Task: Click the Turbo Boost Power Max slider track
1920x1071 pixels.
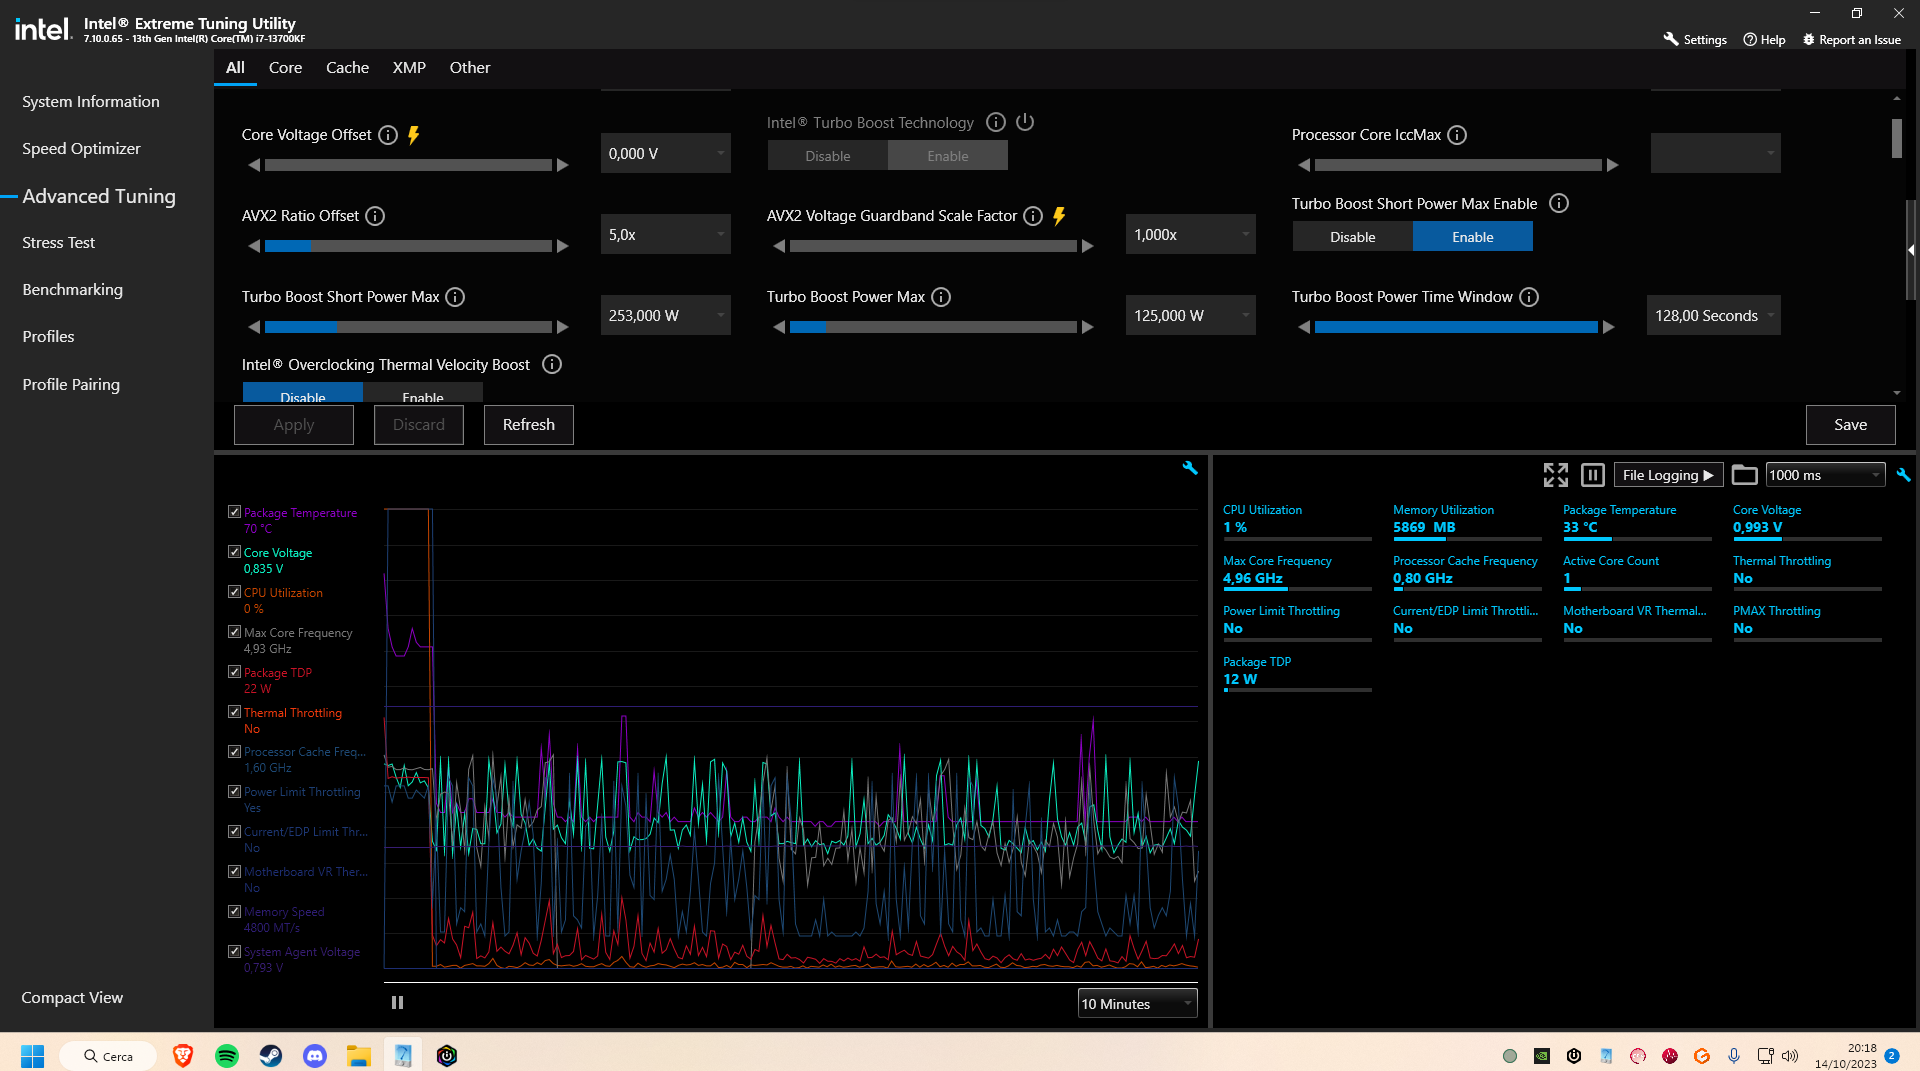Action: point(933,327)
